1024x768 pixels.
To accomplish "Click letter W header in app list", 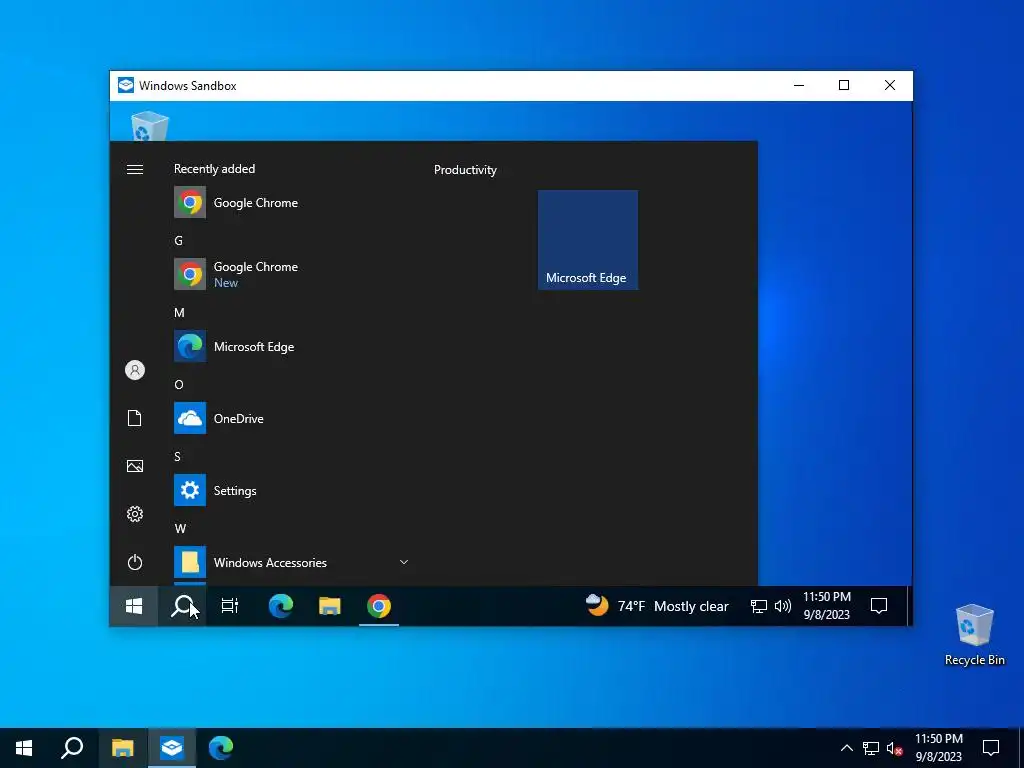I will (x=180, y=528).
